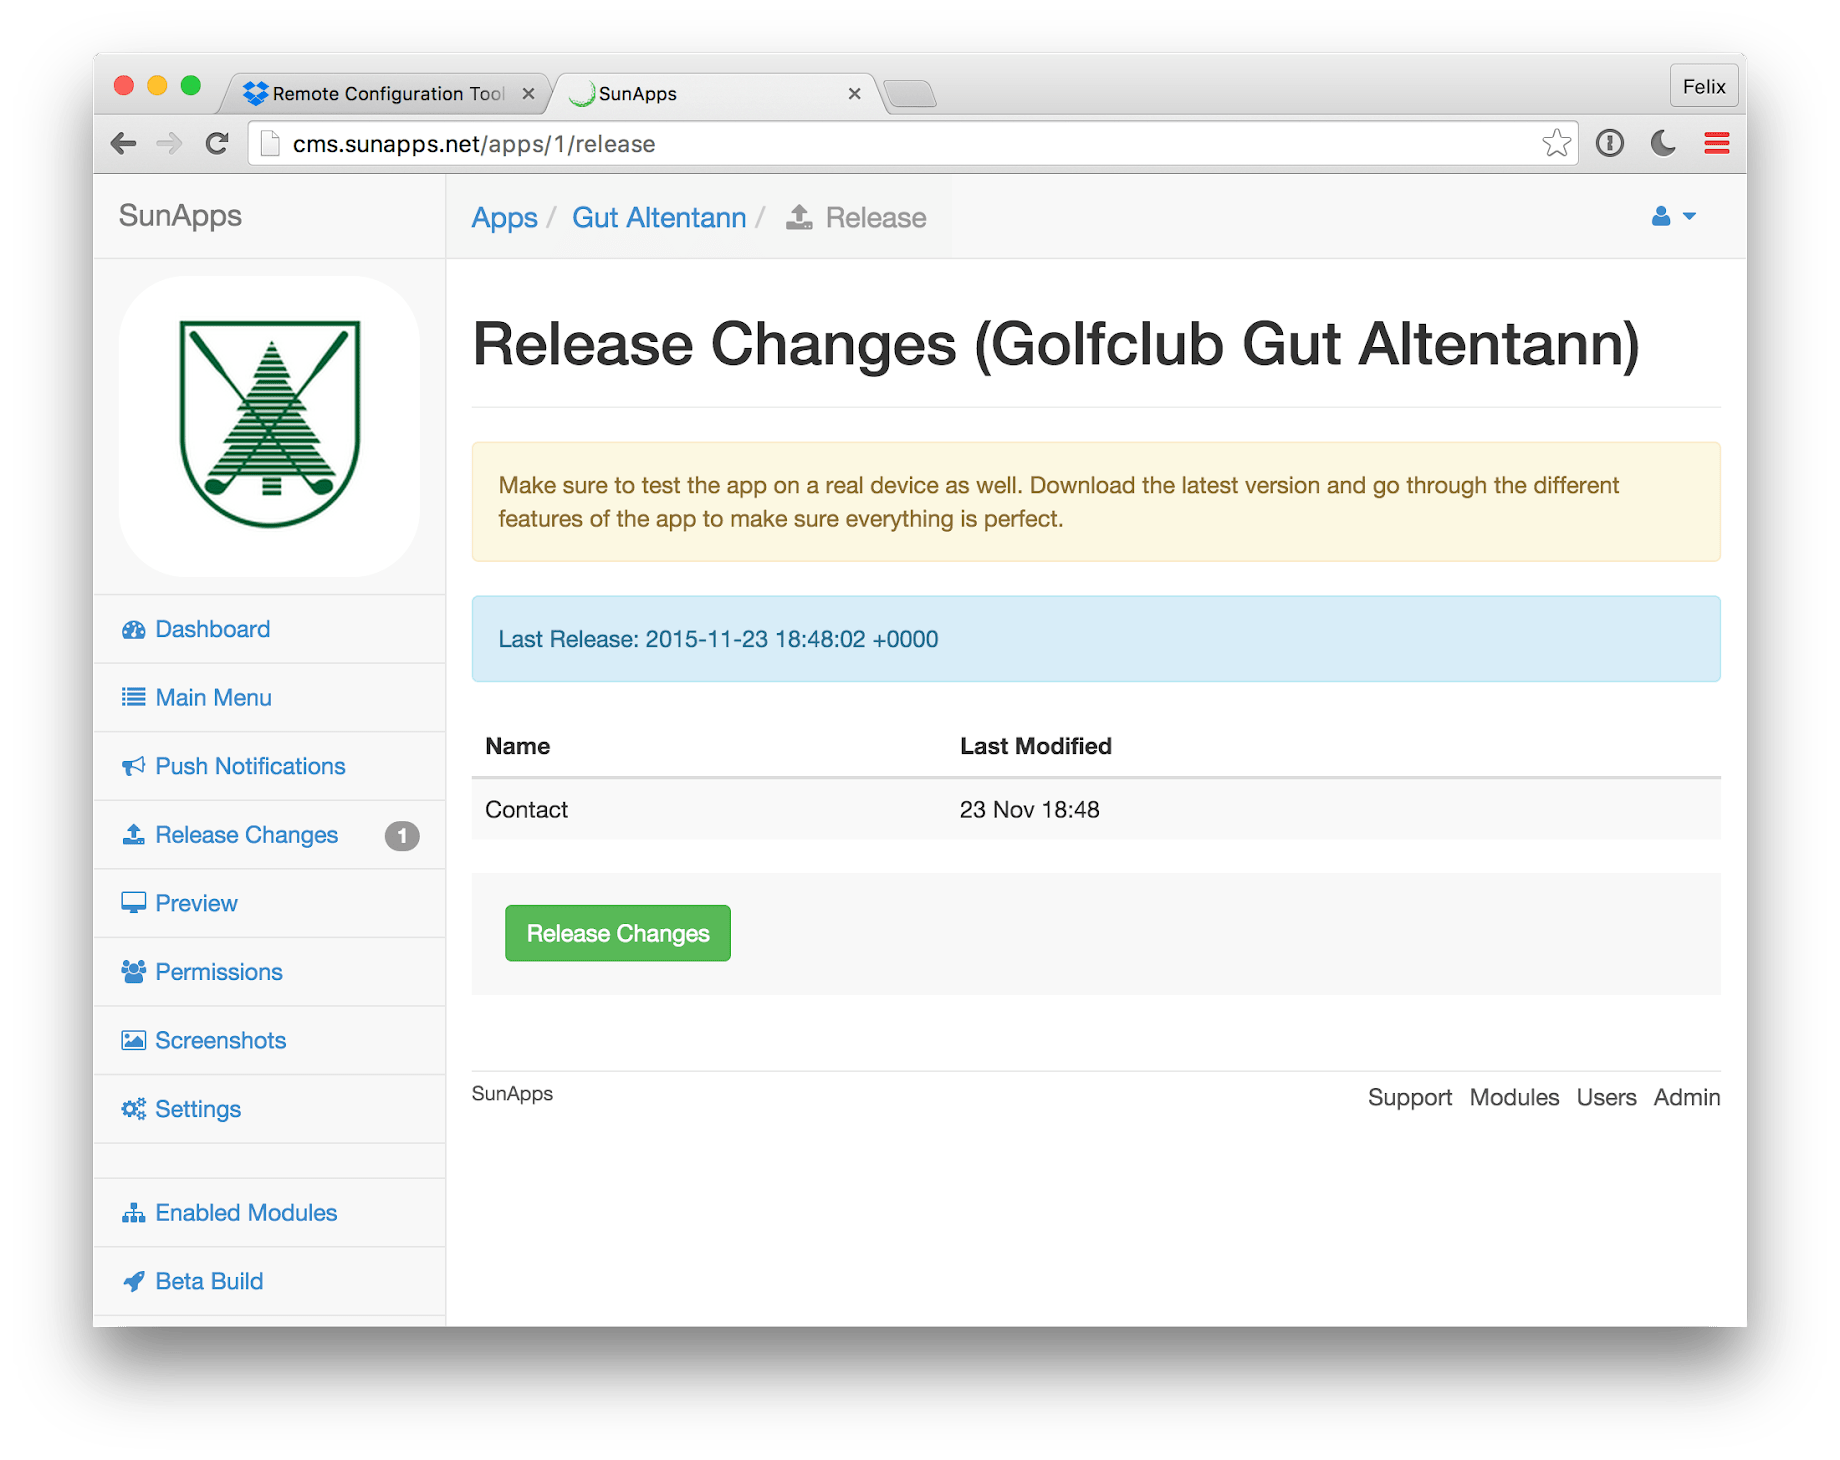The width and height of the screenshot is (1840, 1460).
Task: Click the upload icon in the breadcrumb
Action: point(799,217)
